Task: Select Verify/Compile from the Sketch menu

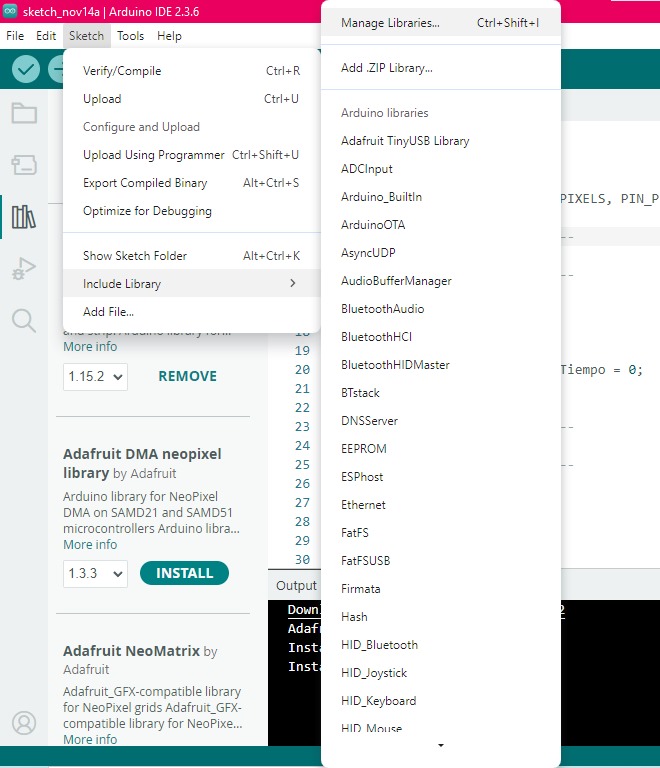Action: tap(122, 71)
